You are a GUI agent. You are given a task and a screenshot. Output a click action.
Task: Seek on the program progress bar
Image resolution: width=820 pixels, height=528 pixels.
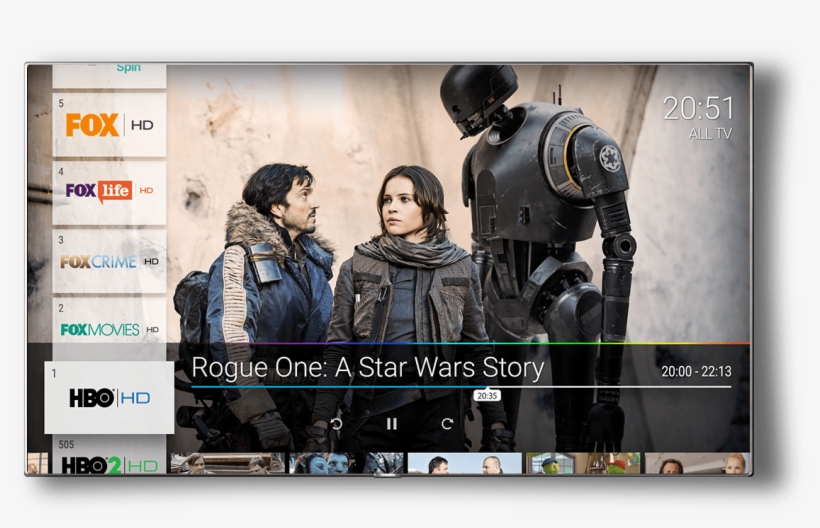coord(461,387)
